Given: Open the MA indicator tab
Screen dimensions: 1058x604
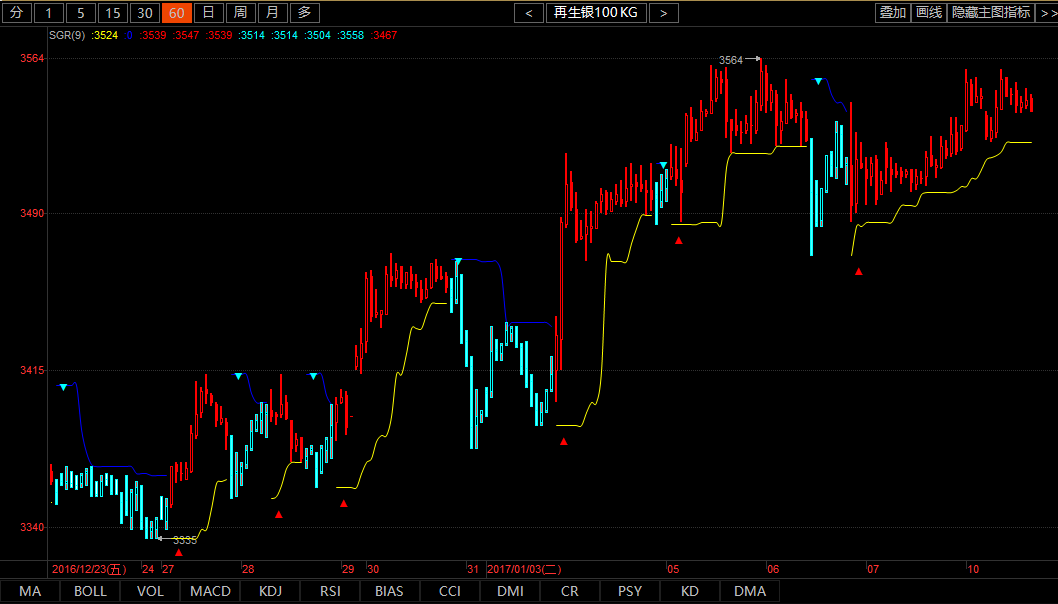Looking at the screenshot, I should pos(30,591).
